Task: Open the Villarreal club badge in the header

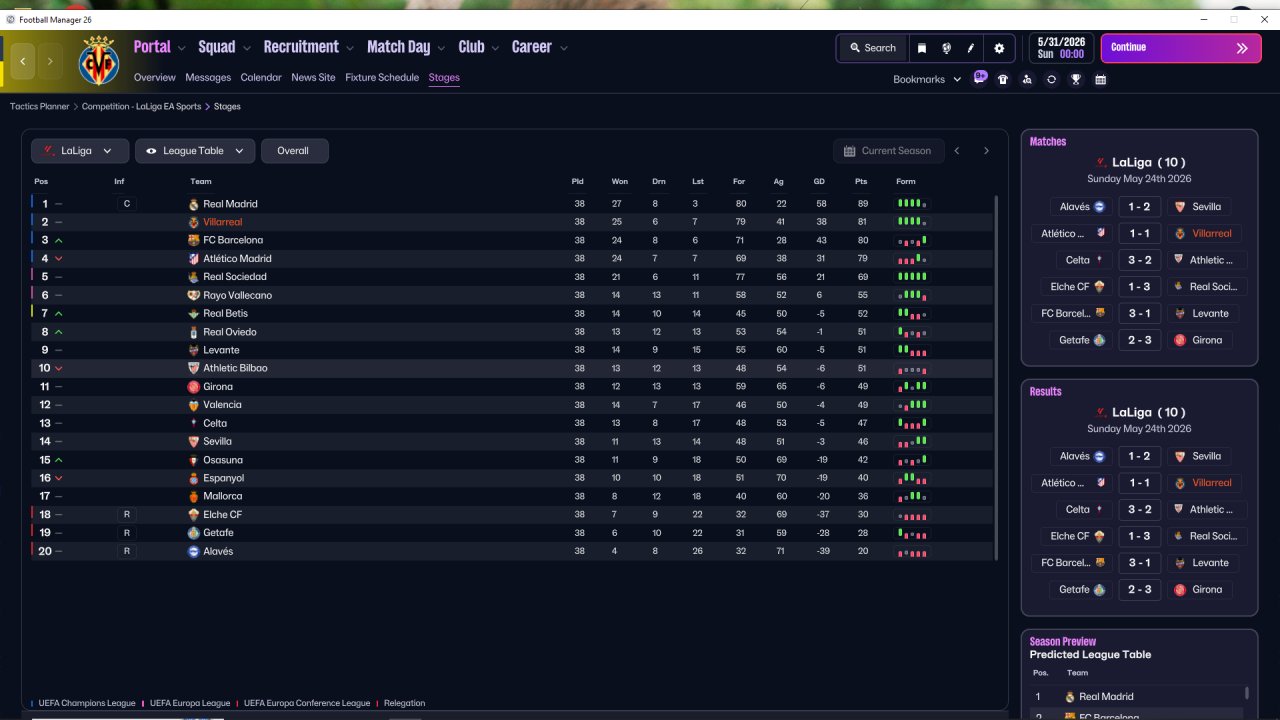Action: coord(98,61)
